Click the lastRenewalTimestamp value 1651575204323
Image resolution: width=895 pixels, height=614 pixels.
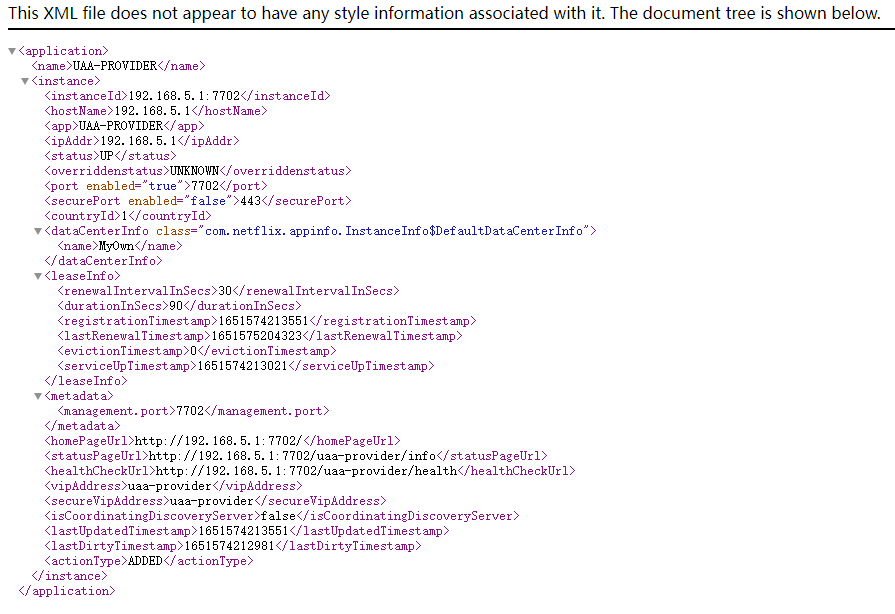[256, 336]
